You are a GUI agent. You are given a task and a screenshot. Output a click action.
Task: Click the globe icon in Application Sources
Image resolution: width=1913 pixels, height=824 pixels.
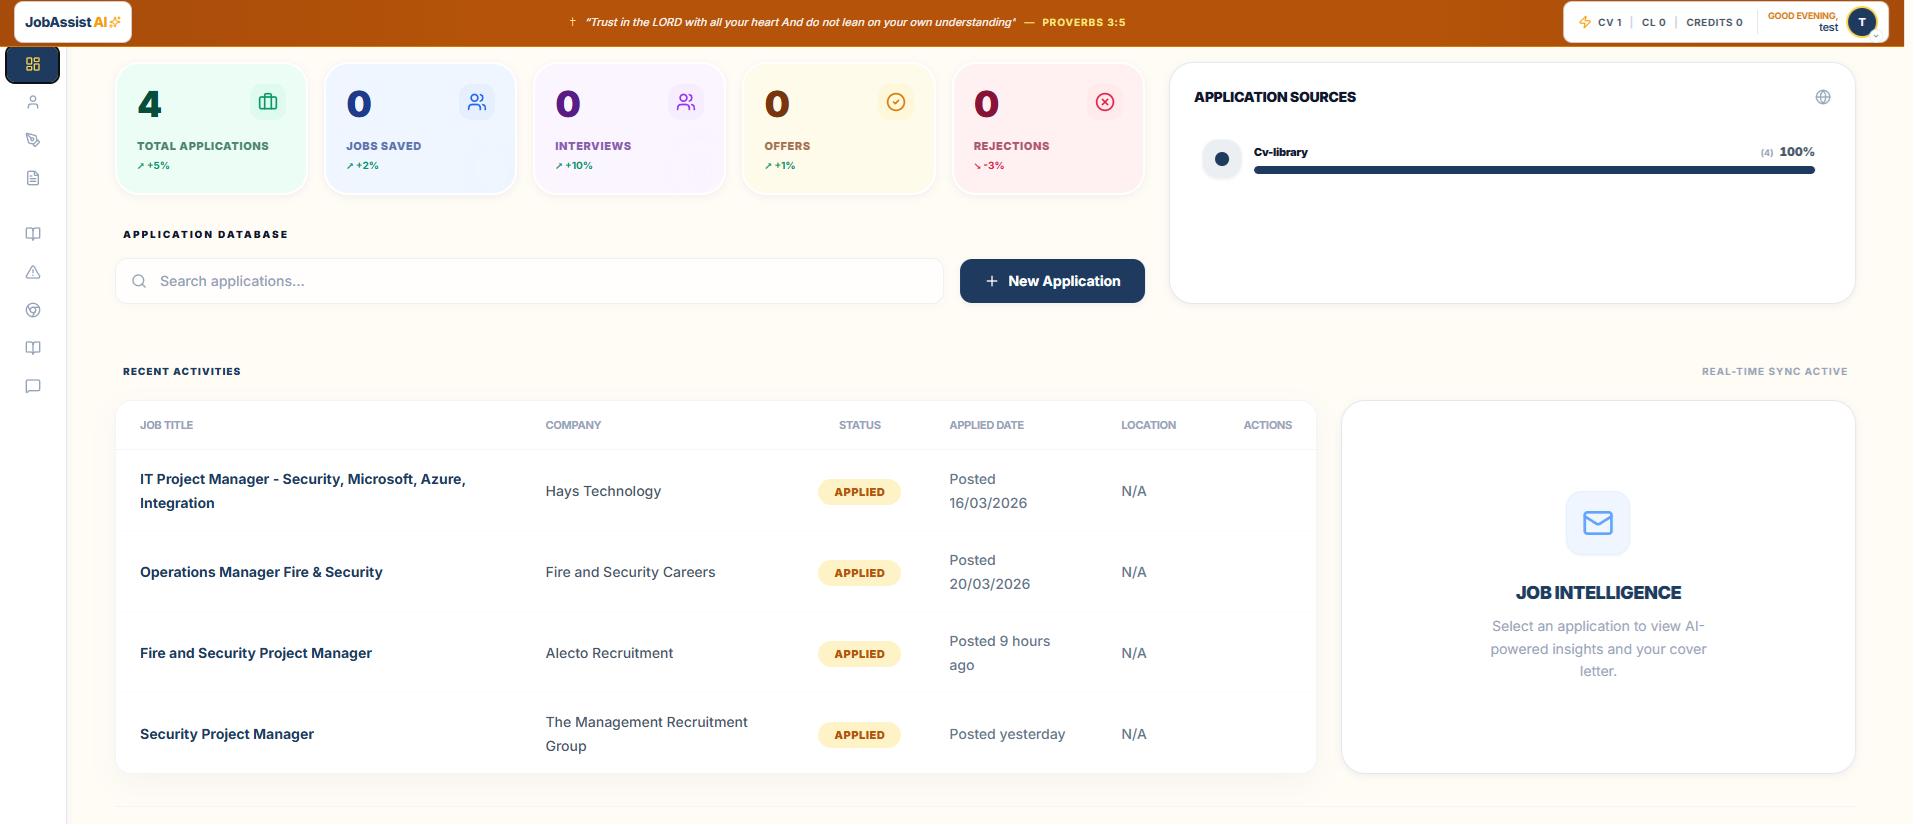point(1823,97)
